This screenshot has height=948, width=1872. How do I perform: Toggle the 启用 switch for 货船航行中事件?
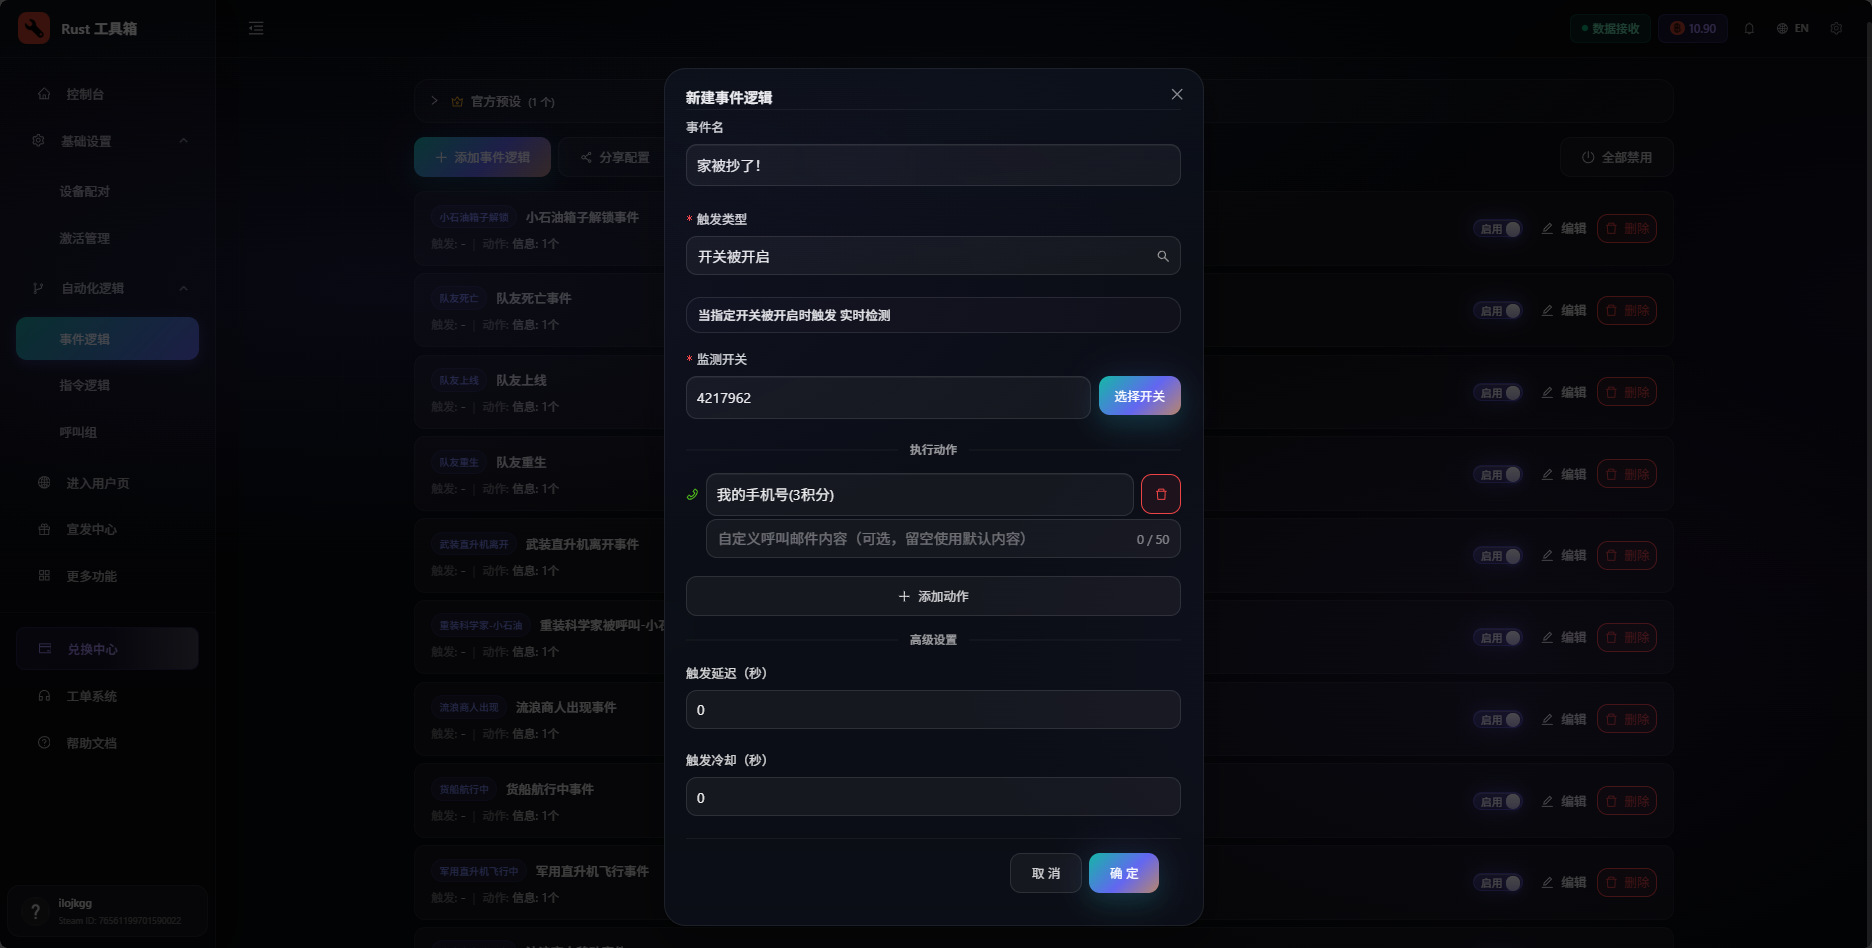(1498, 802)
